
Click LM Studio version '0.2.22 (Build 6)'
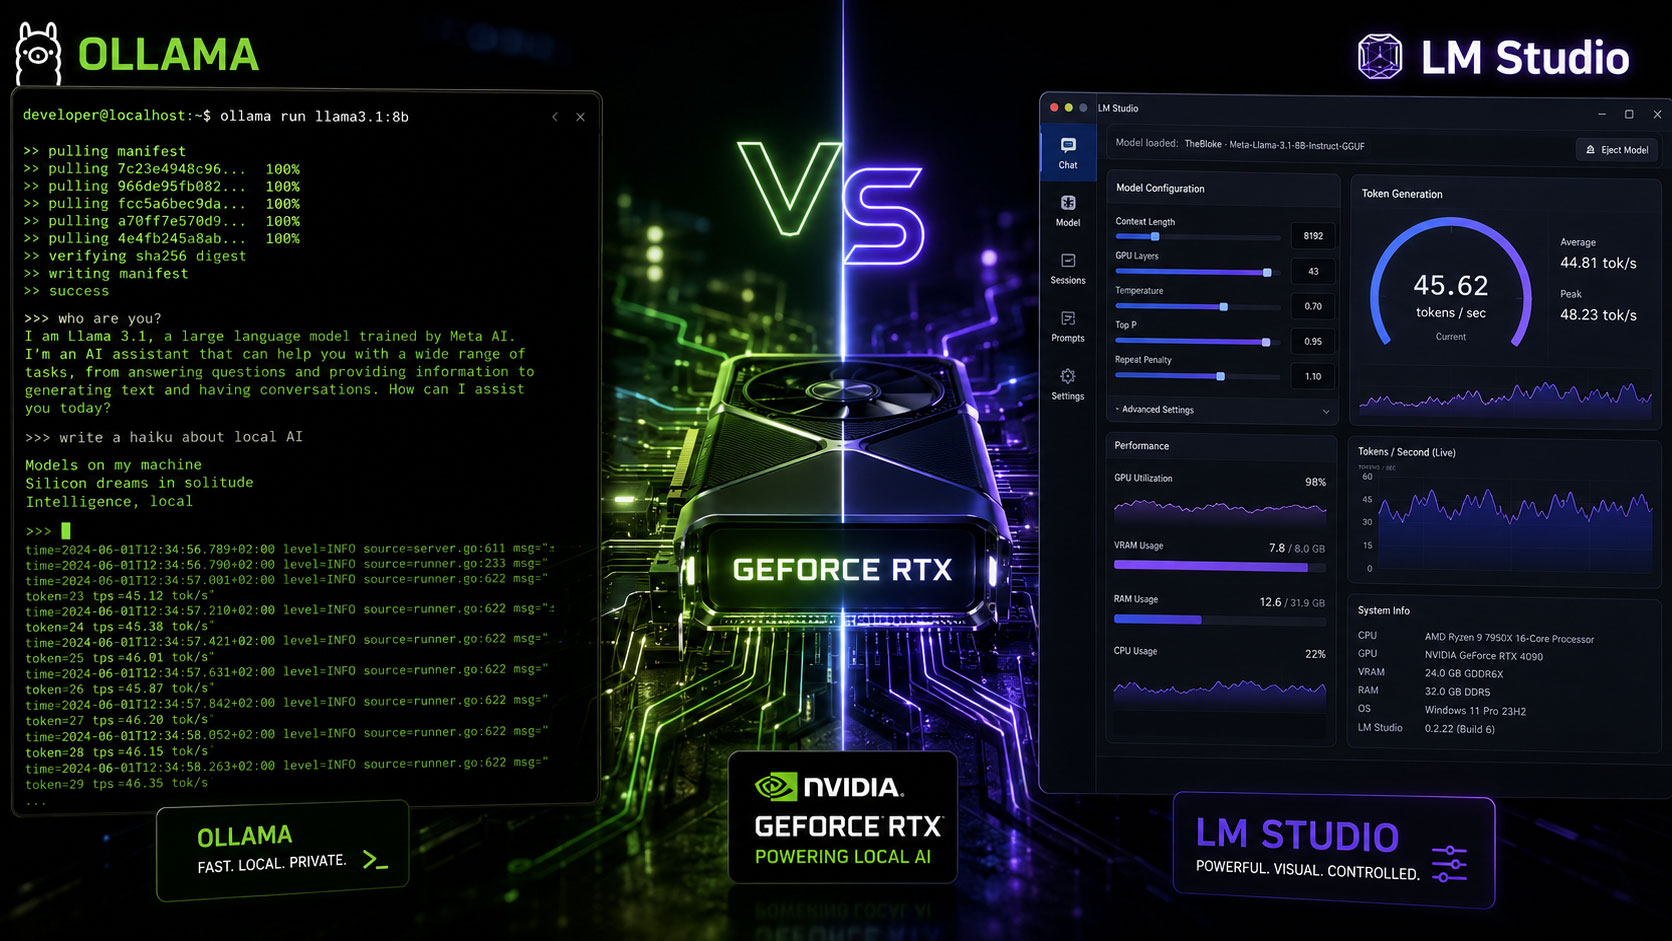1459,729
